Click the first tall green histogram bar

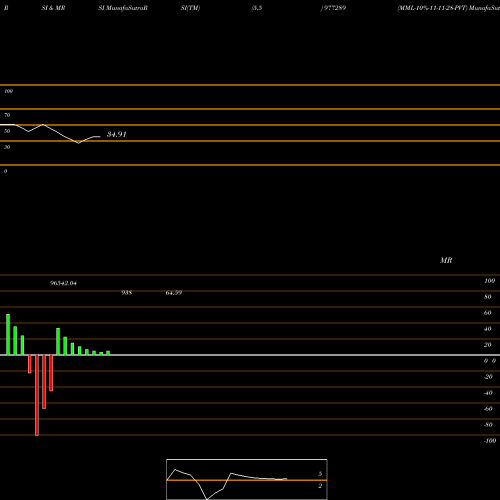pyautogui.click(x=8, y=334)
